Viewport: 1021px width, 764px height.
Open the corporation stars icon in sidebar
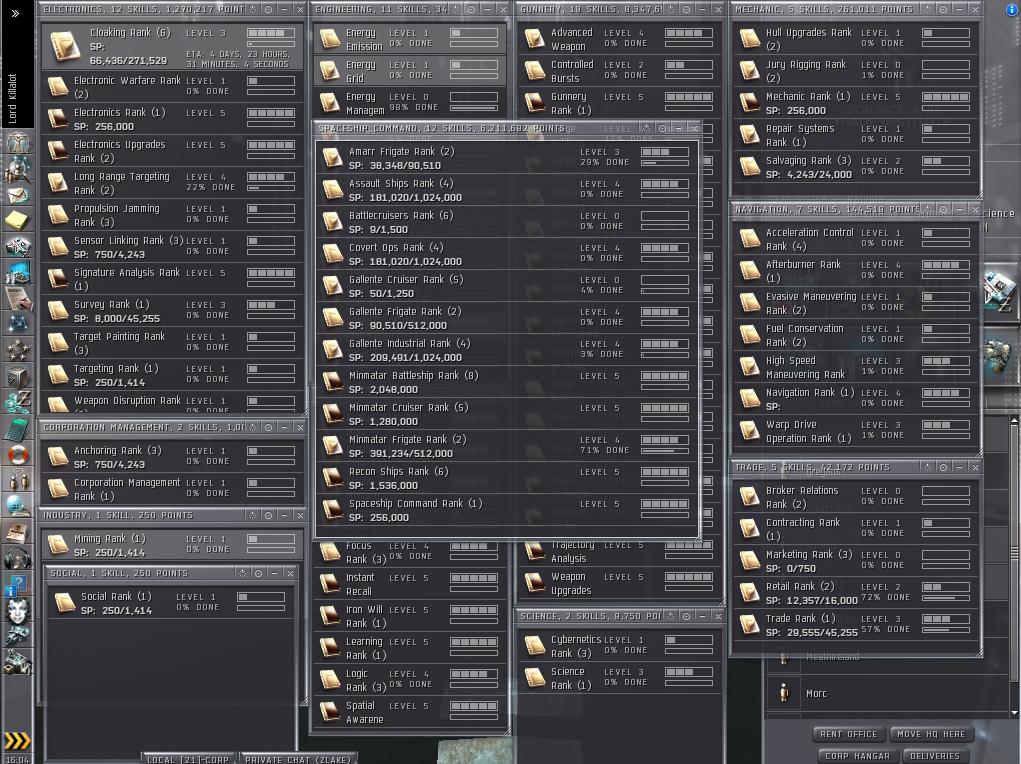[18, 350]
